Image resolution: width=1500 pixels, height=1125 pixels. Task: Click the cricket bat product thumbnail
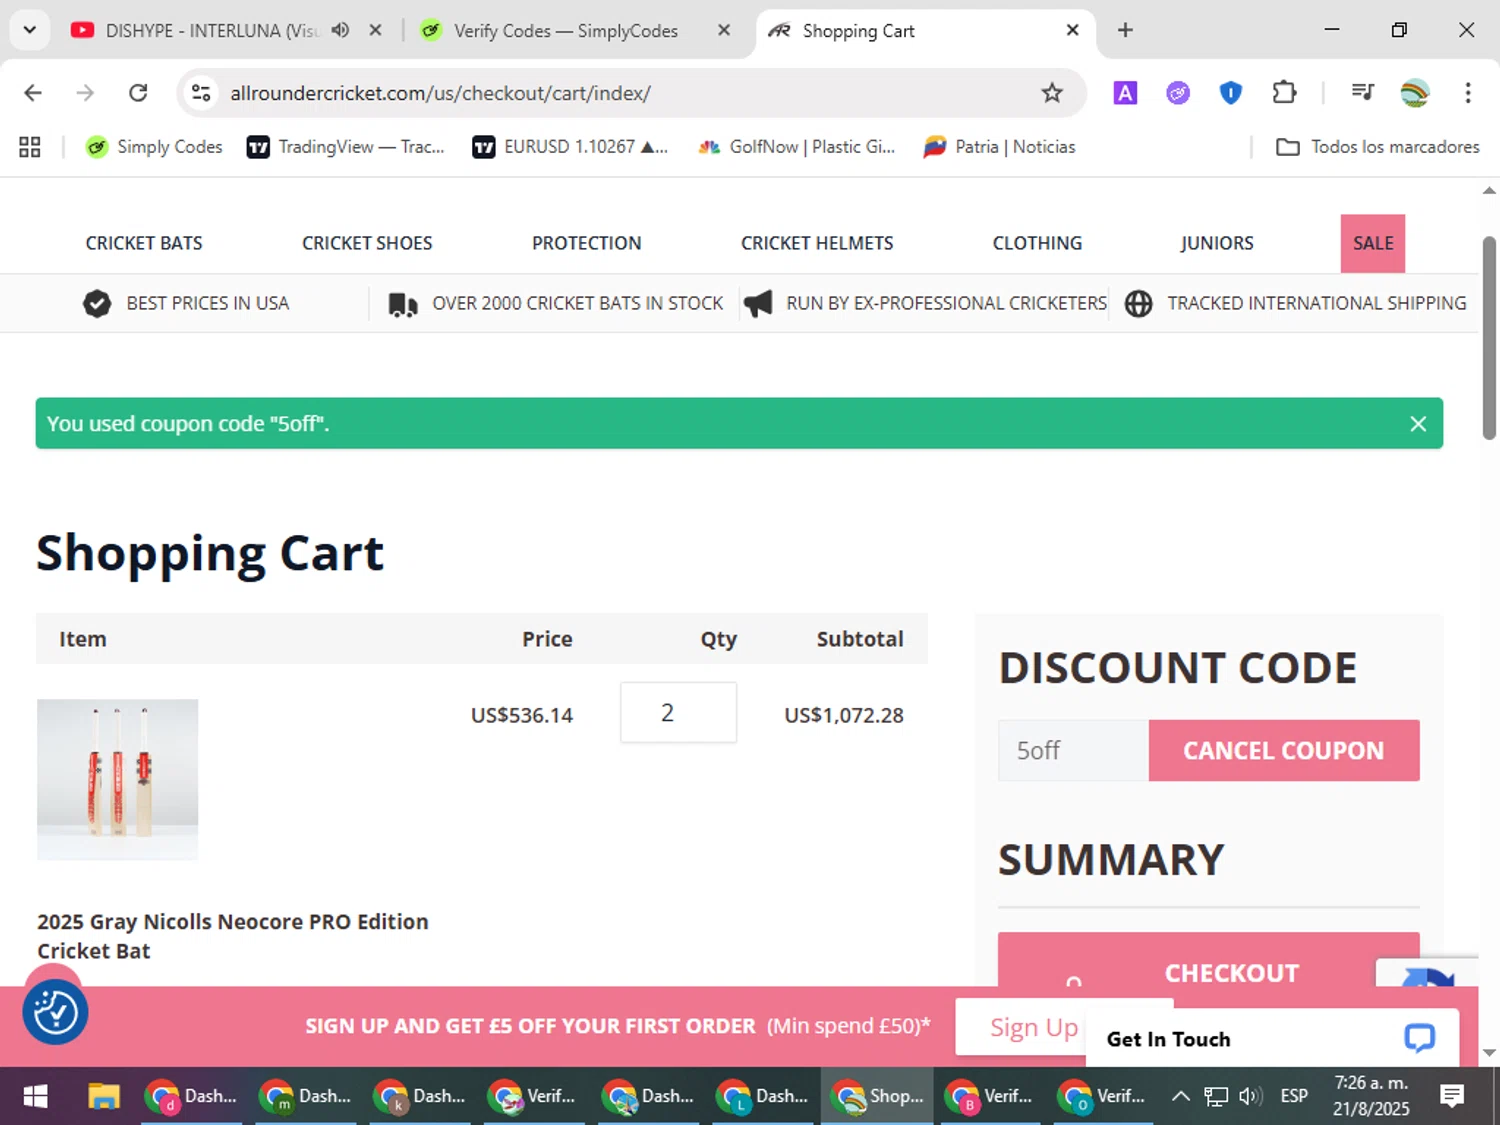118,779
